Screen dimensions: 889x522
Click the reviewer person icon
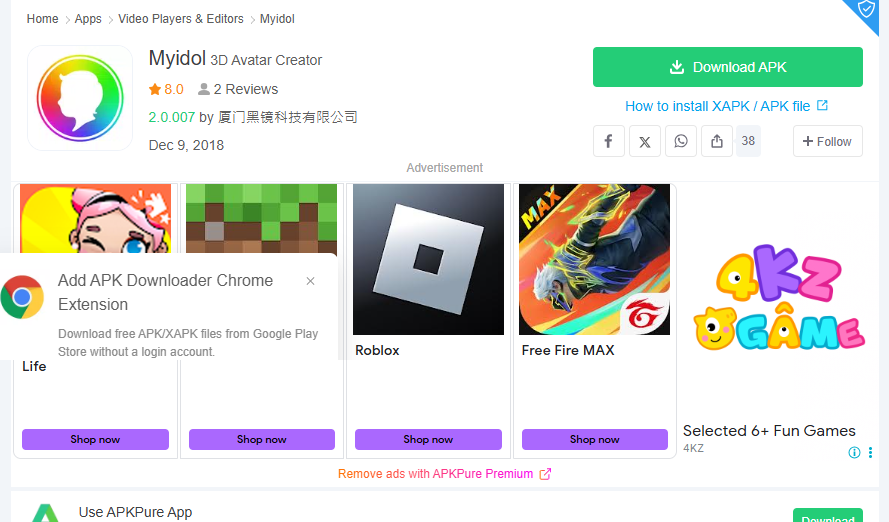tap(204, 89)
